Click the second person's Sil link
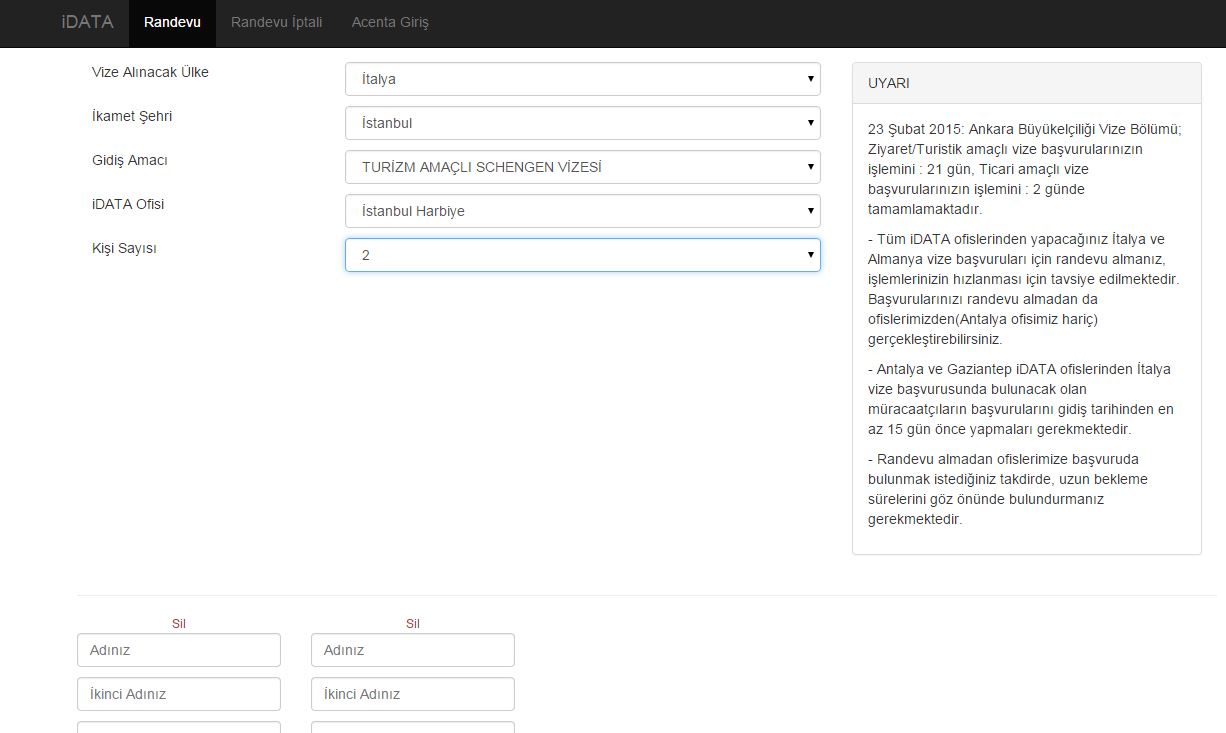Image resolution: width=1226 pixels, height=733 pixels. pos(413,624)
